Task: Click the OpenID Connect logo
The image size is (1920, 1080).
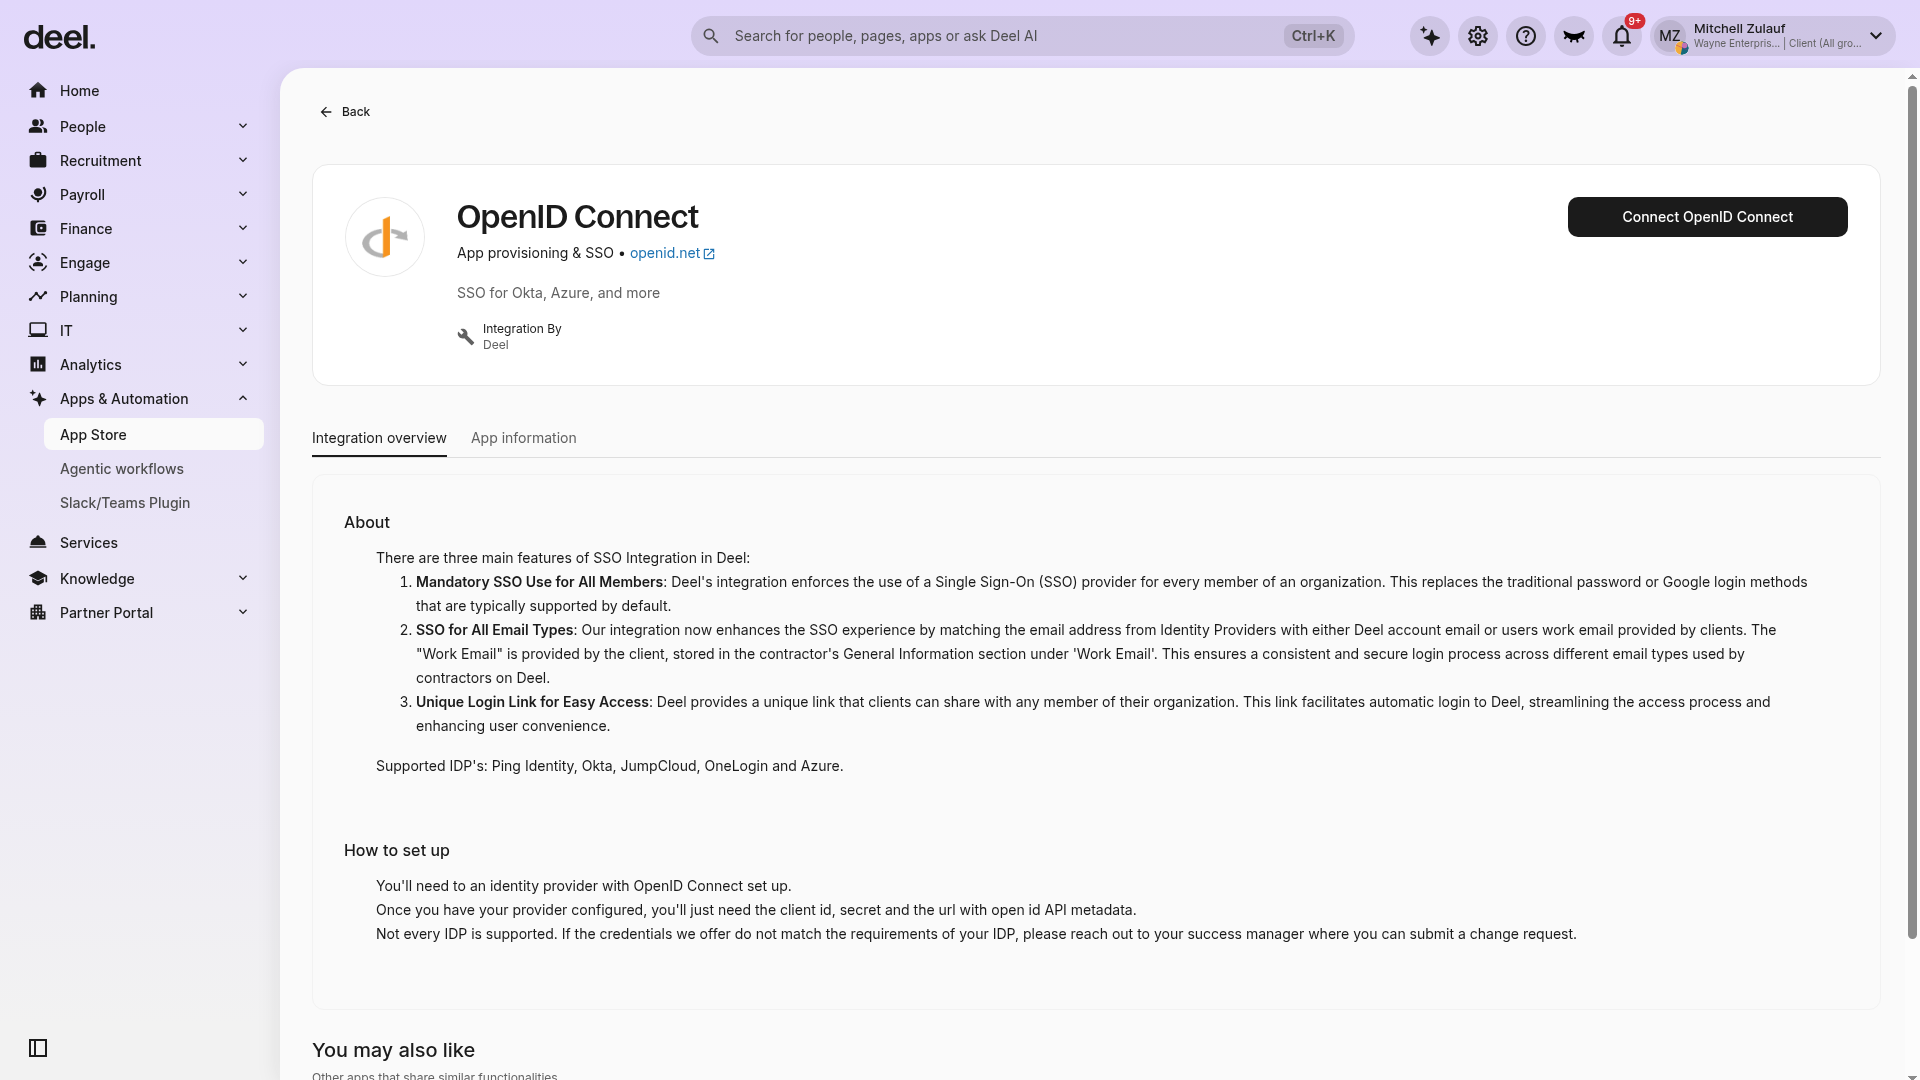Action: coord(385,237)
